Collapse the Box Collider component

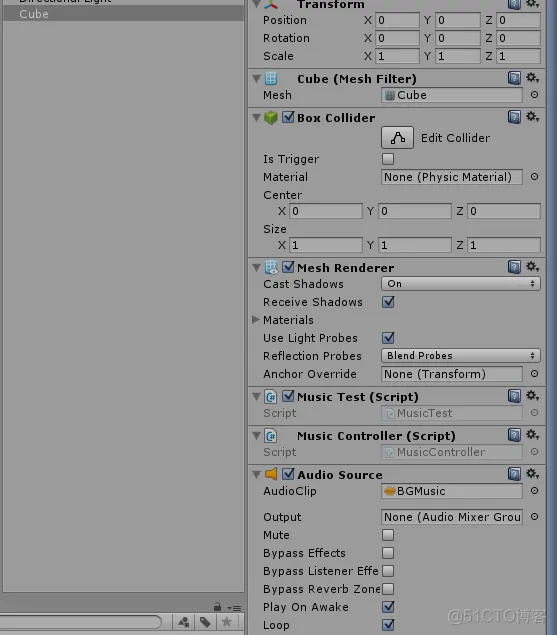pos(256,118)
